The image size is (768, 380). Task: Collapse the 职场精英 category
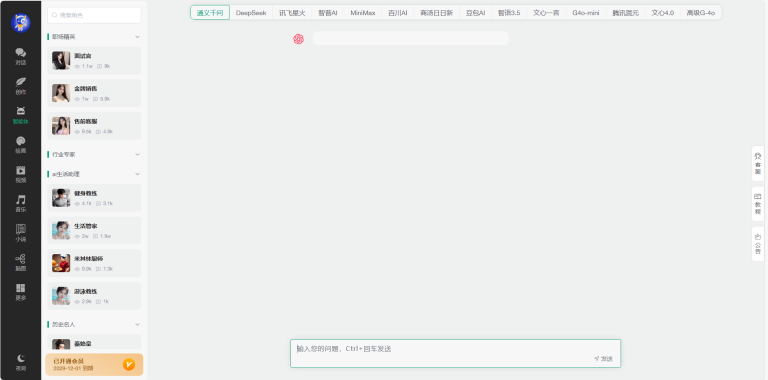tap(137, 37)
